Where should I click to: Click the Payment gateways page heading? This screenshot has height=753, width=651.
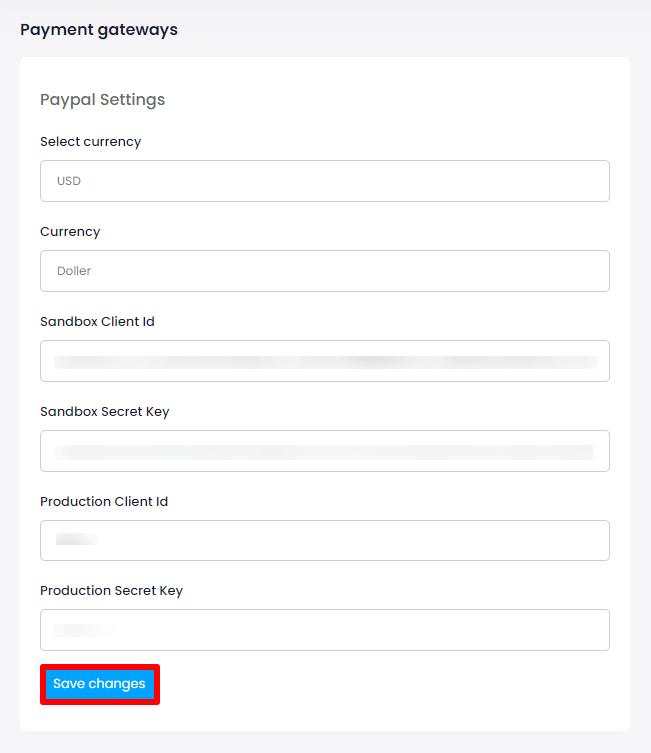tap(99, 30)
